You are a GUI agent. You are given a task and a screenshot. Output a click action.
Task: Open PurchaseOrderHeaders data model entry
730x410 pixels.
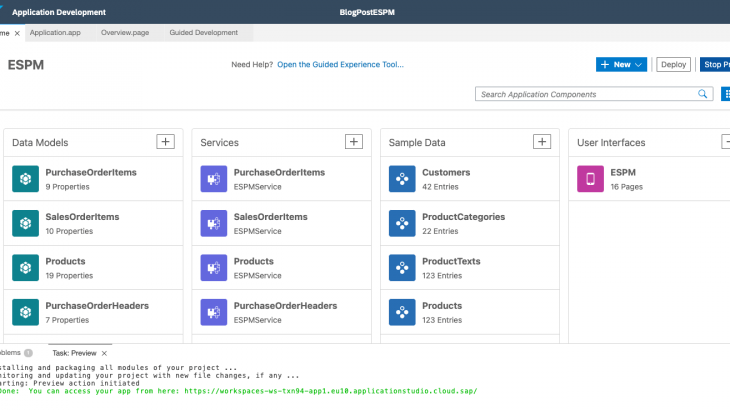point(93,312)
